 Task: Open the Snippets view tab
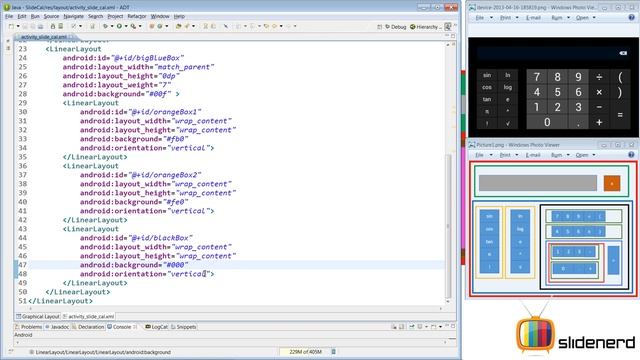pyautogui.click(x=184, y=327)
